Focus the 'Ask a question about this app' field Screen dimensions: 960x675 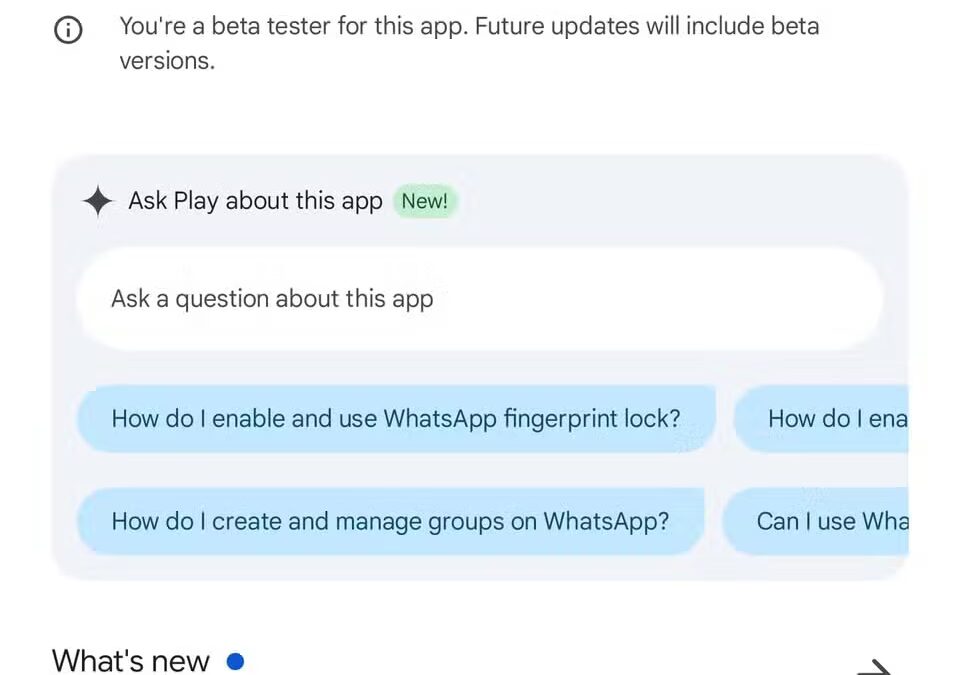[x=480, y=299]
